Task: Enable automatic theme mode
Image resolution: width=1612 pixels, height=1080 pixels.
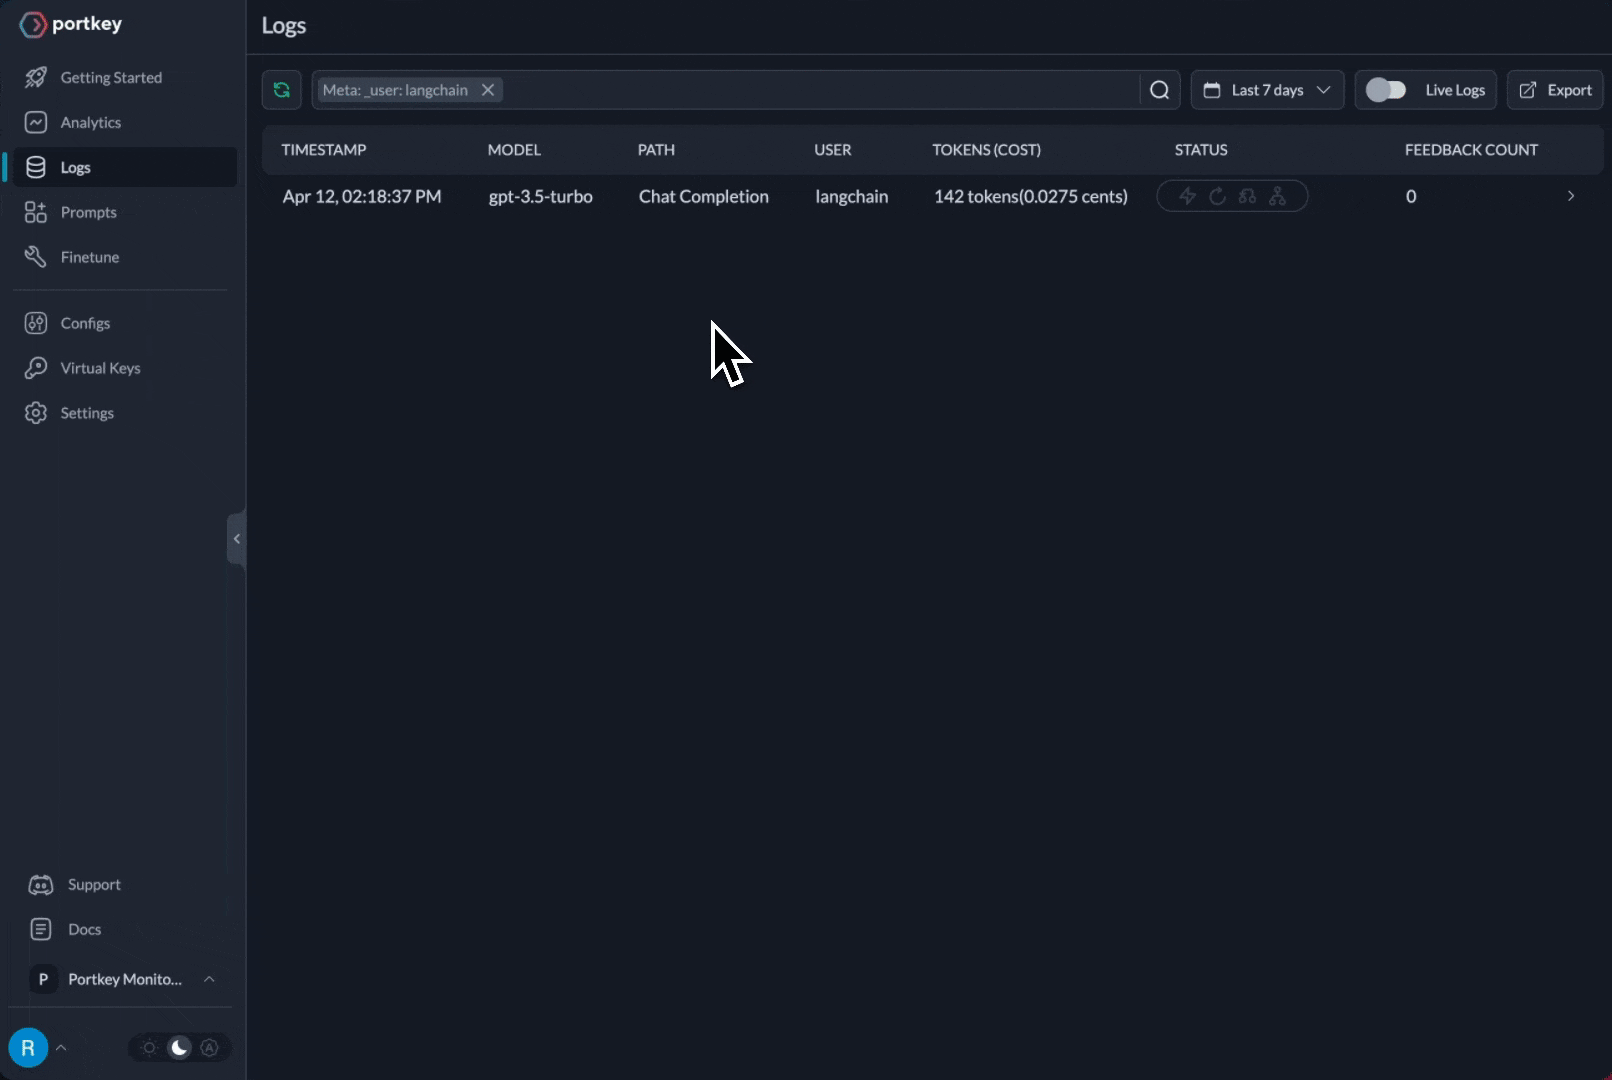Action: point(210,1048)
